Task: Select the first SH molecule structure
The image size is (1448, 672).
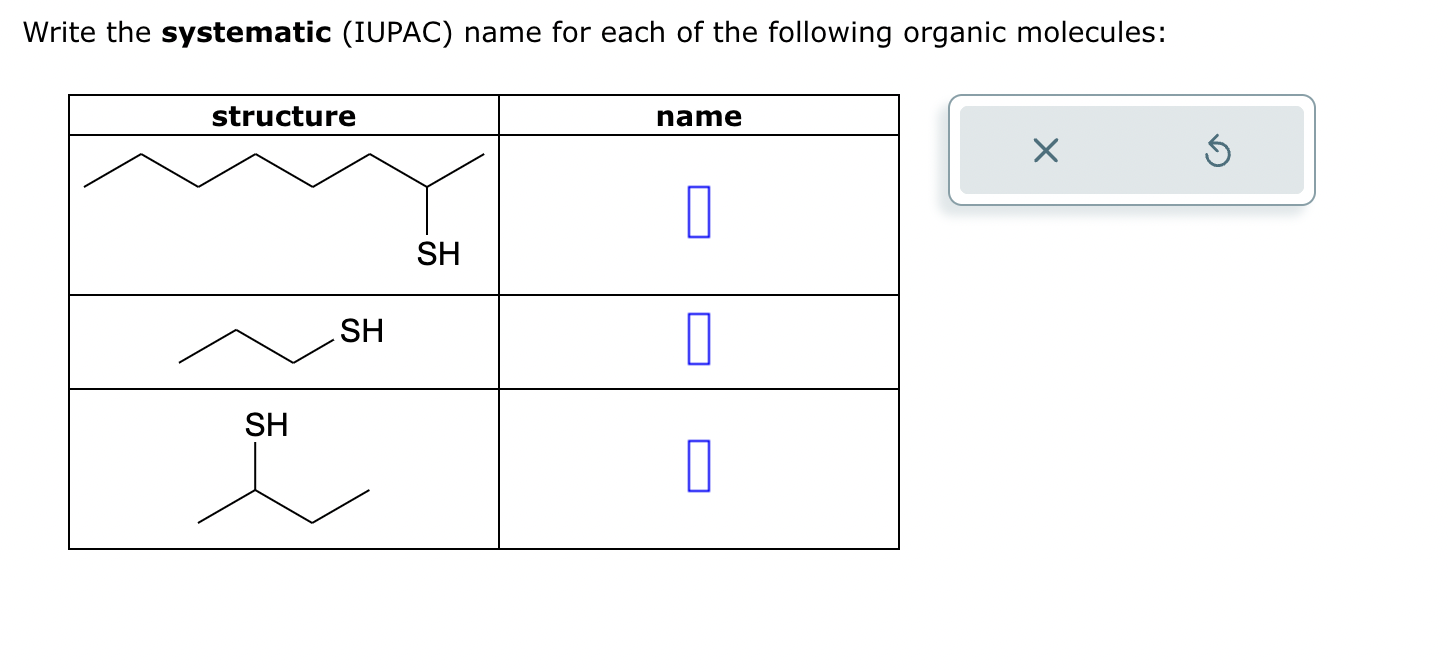Action: pos(283,200)
